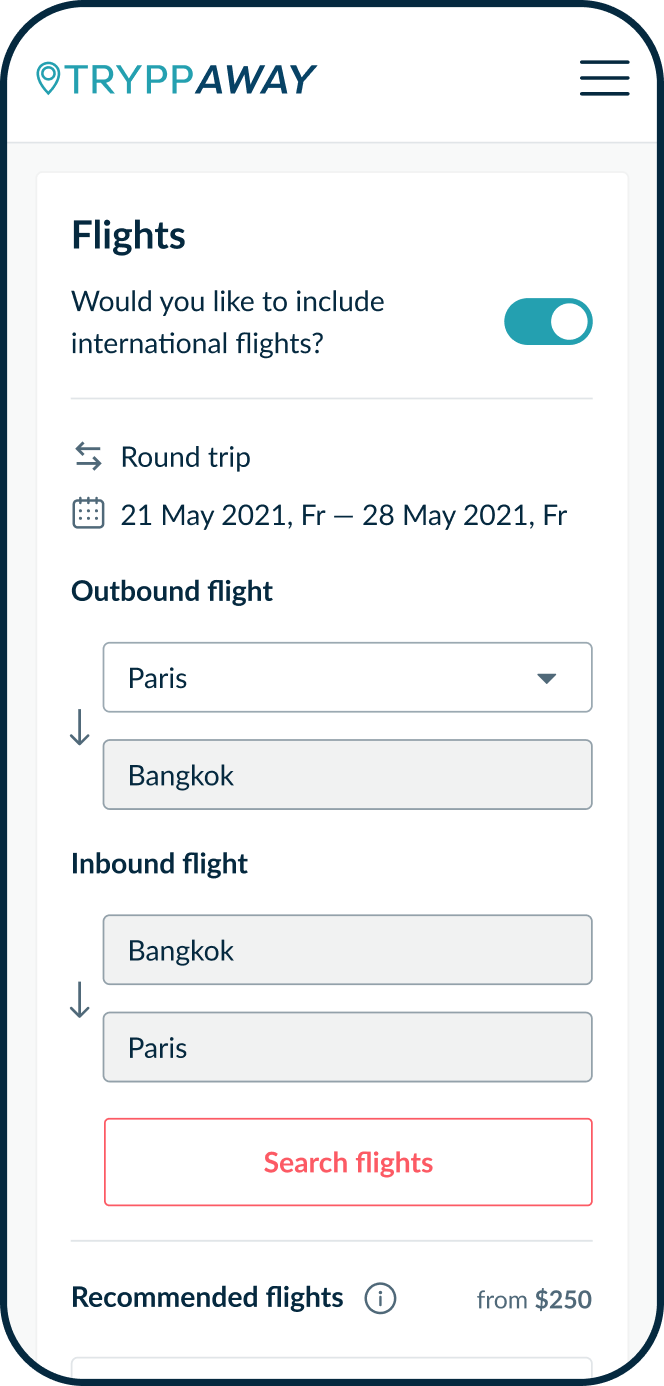Image resolution: width=664 pixels, height=1386 pixels.
Task: Click the "from $250" price link
Action: click(534, 1298)
